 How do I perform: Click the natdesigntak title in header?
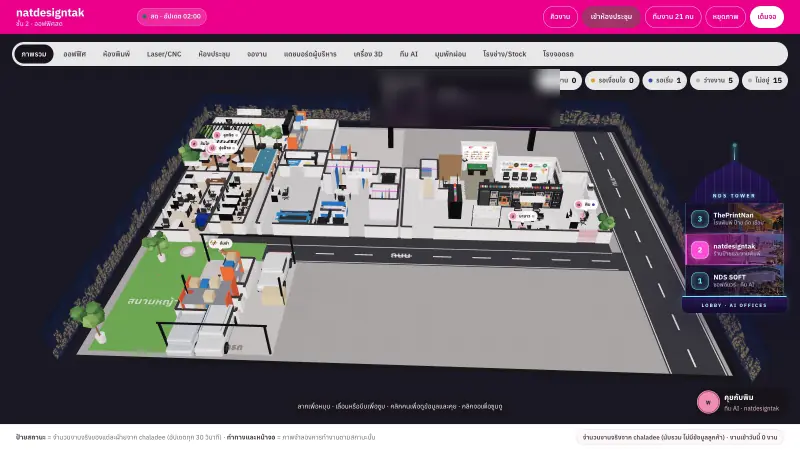tap(50, 13)
